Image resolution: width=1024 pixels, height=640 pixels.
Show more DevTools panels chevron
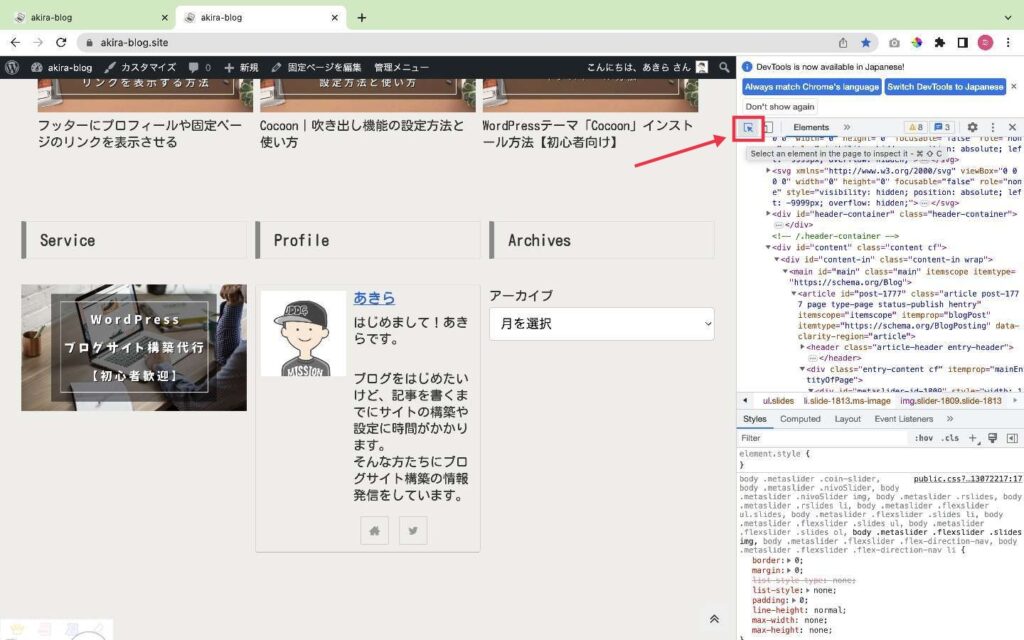[x=847, y=127]
